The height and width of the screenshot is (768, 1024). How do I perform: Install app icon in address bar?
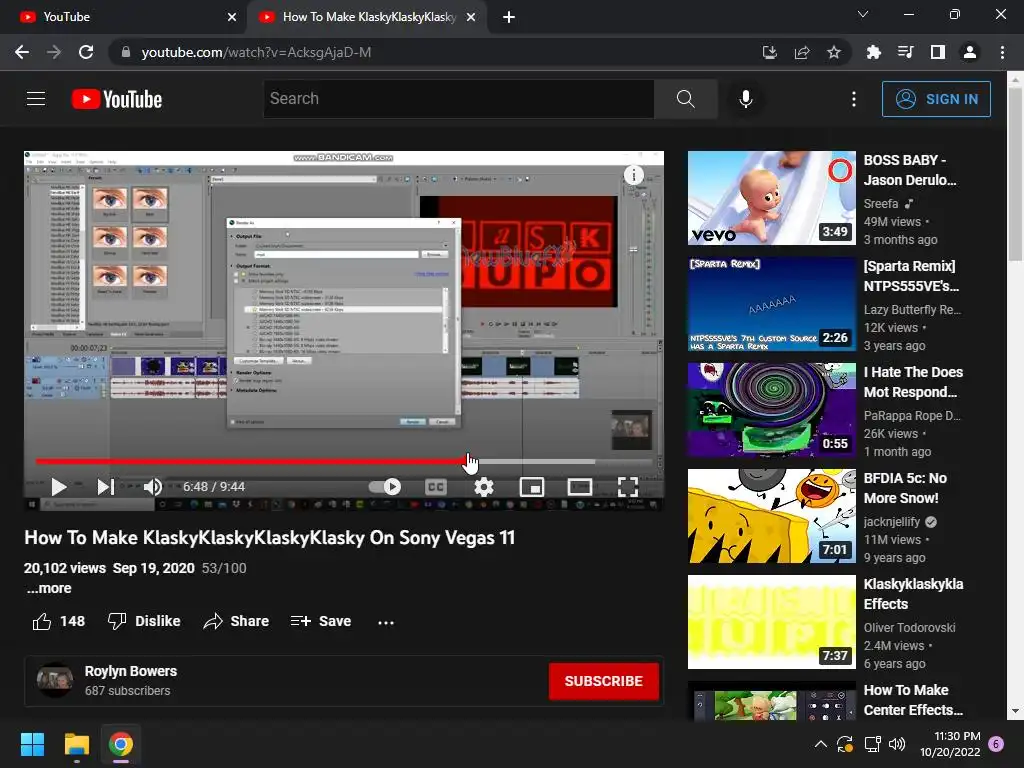pos(770,52)
